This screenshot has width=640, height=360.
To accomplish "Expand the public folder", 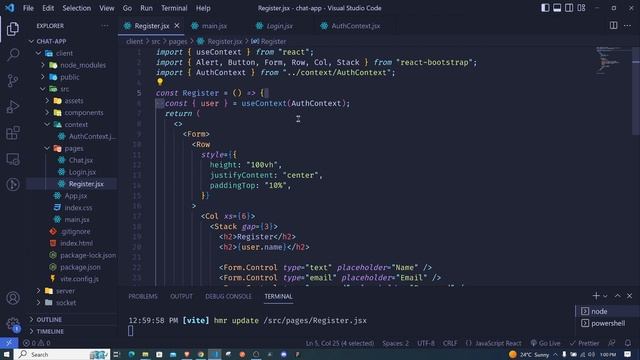I will (x=43, y=77).
